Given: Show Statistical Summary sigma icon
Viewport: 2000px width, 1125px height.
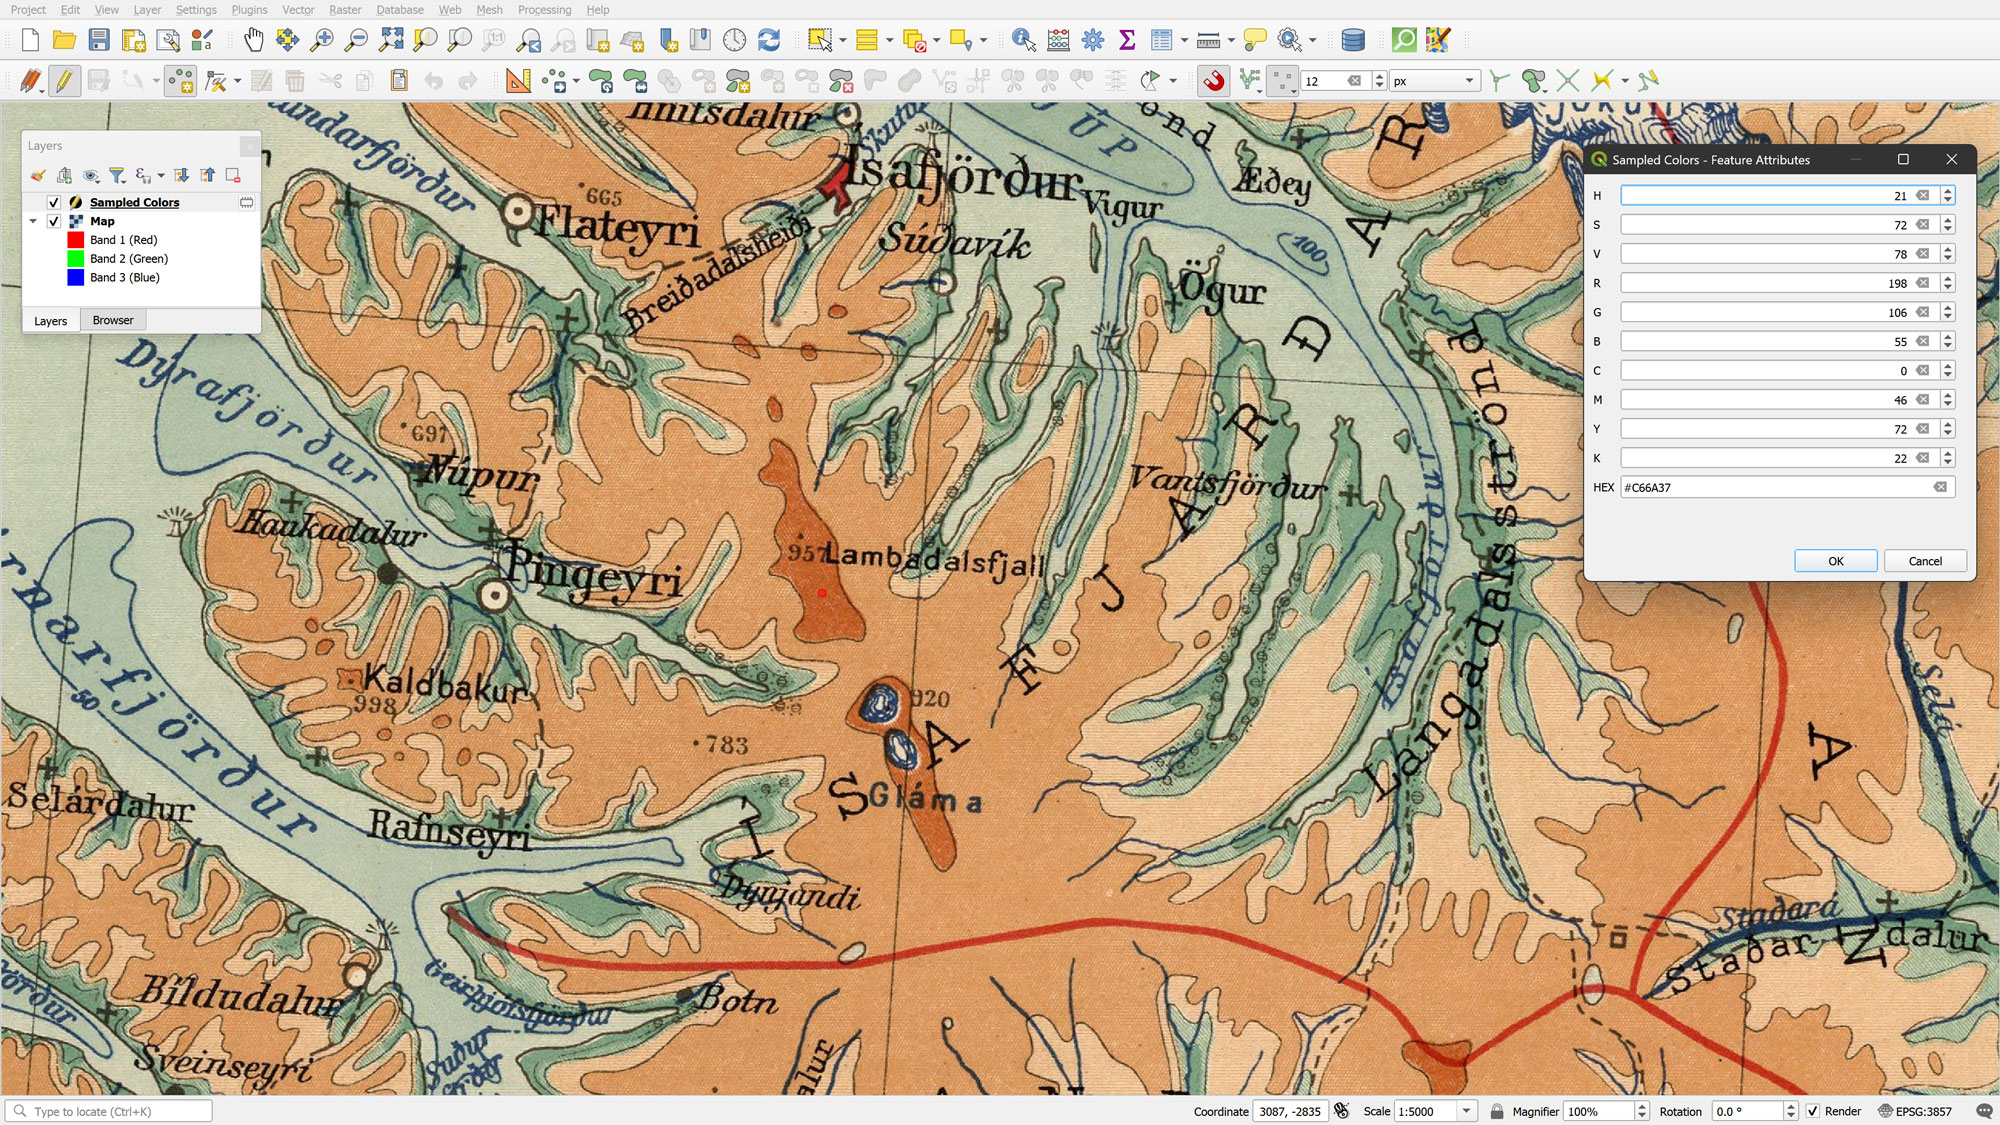Looking at the screenshot, I should 1127,40.
